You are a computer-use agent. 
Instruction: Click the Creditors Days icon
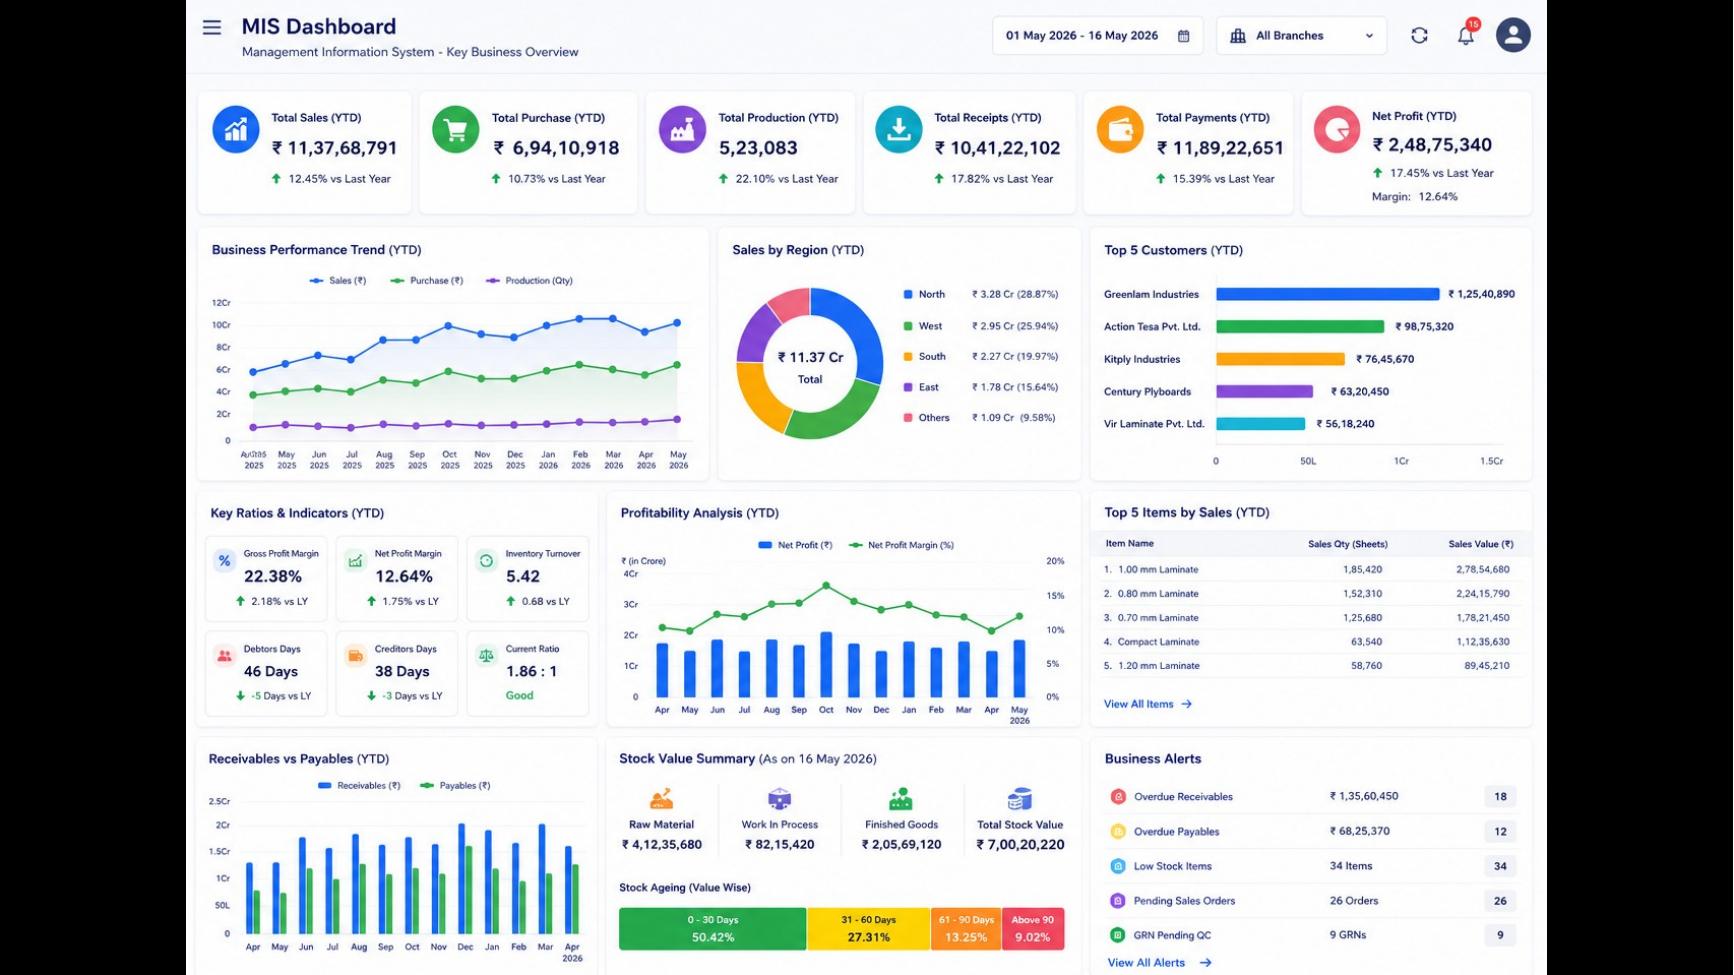pyautogui.click(x=355, y=656)
